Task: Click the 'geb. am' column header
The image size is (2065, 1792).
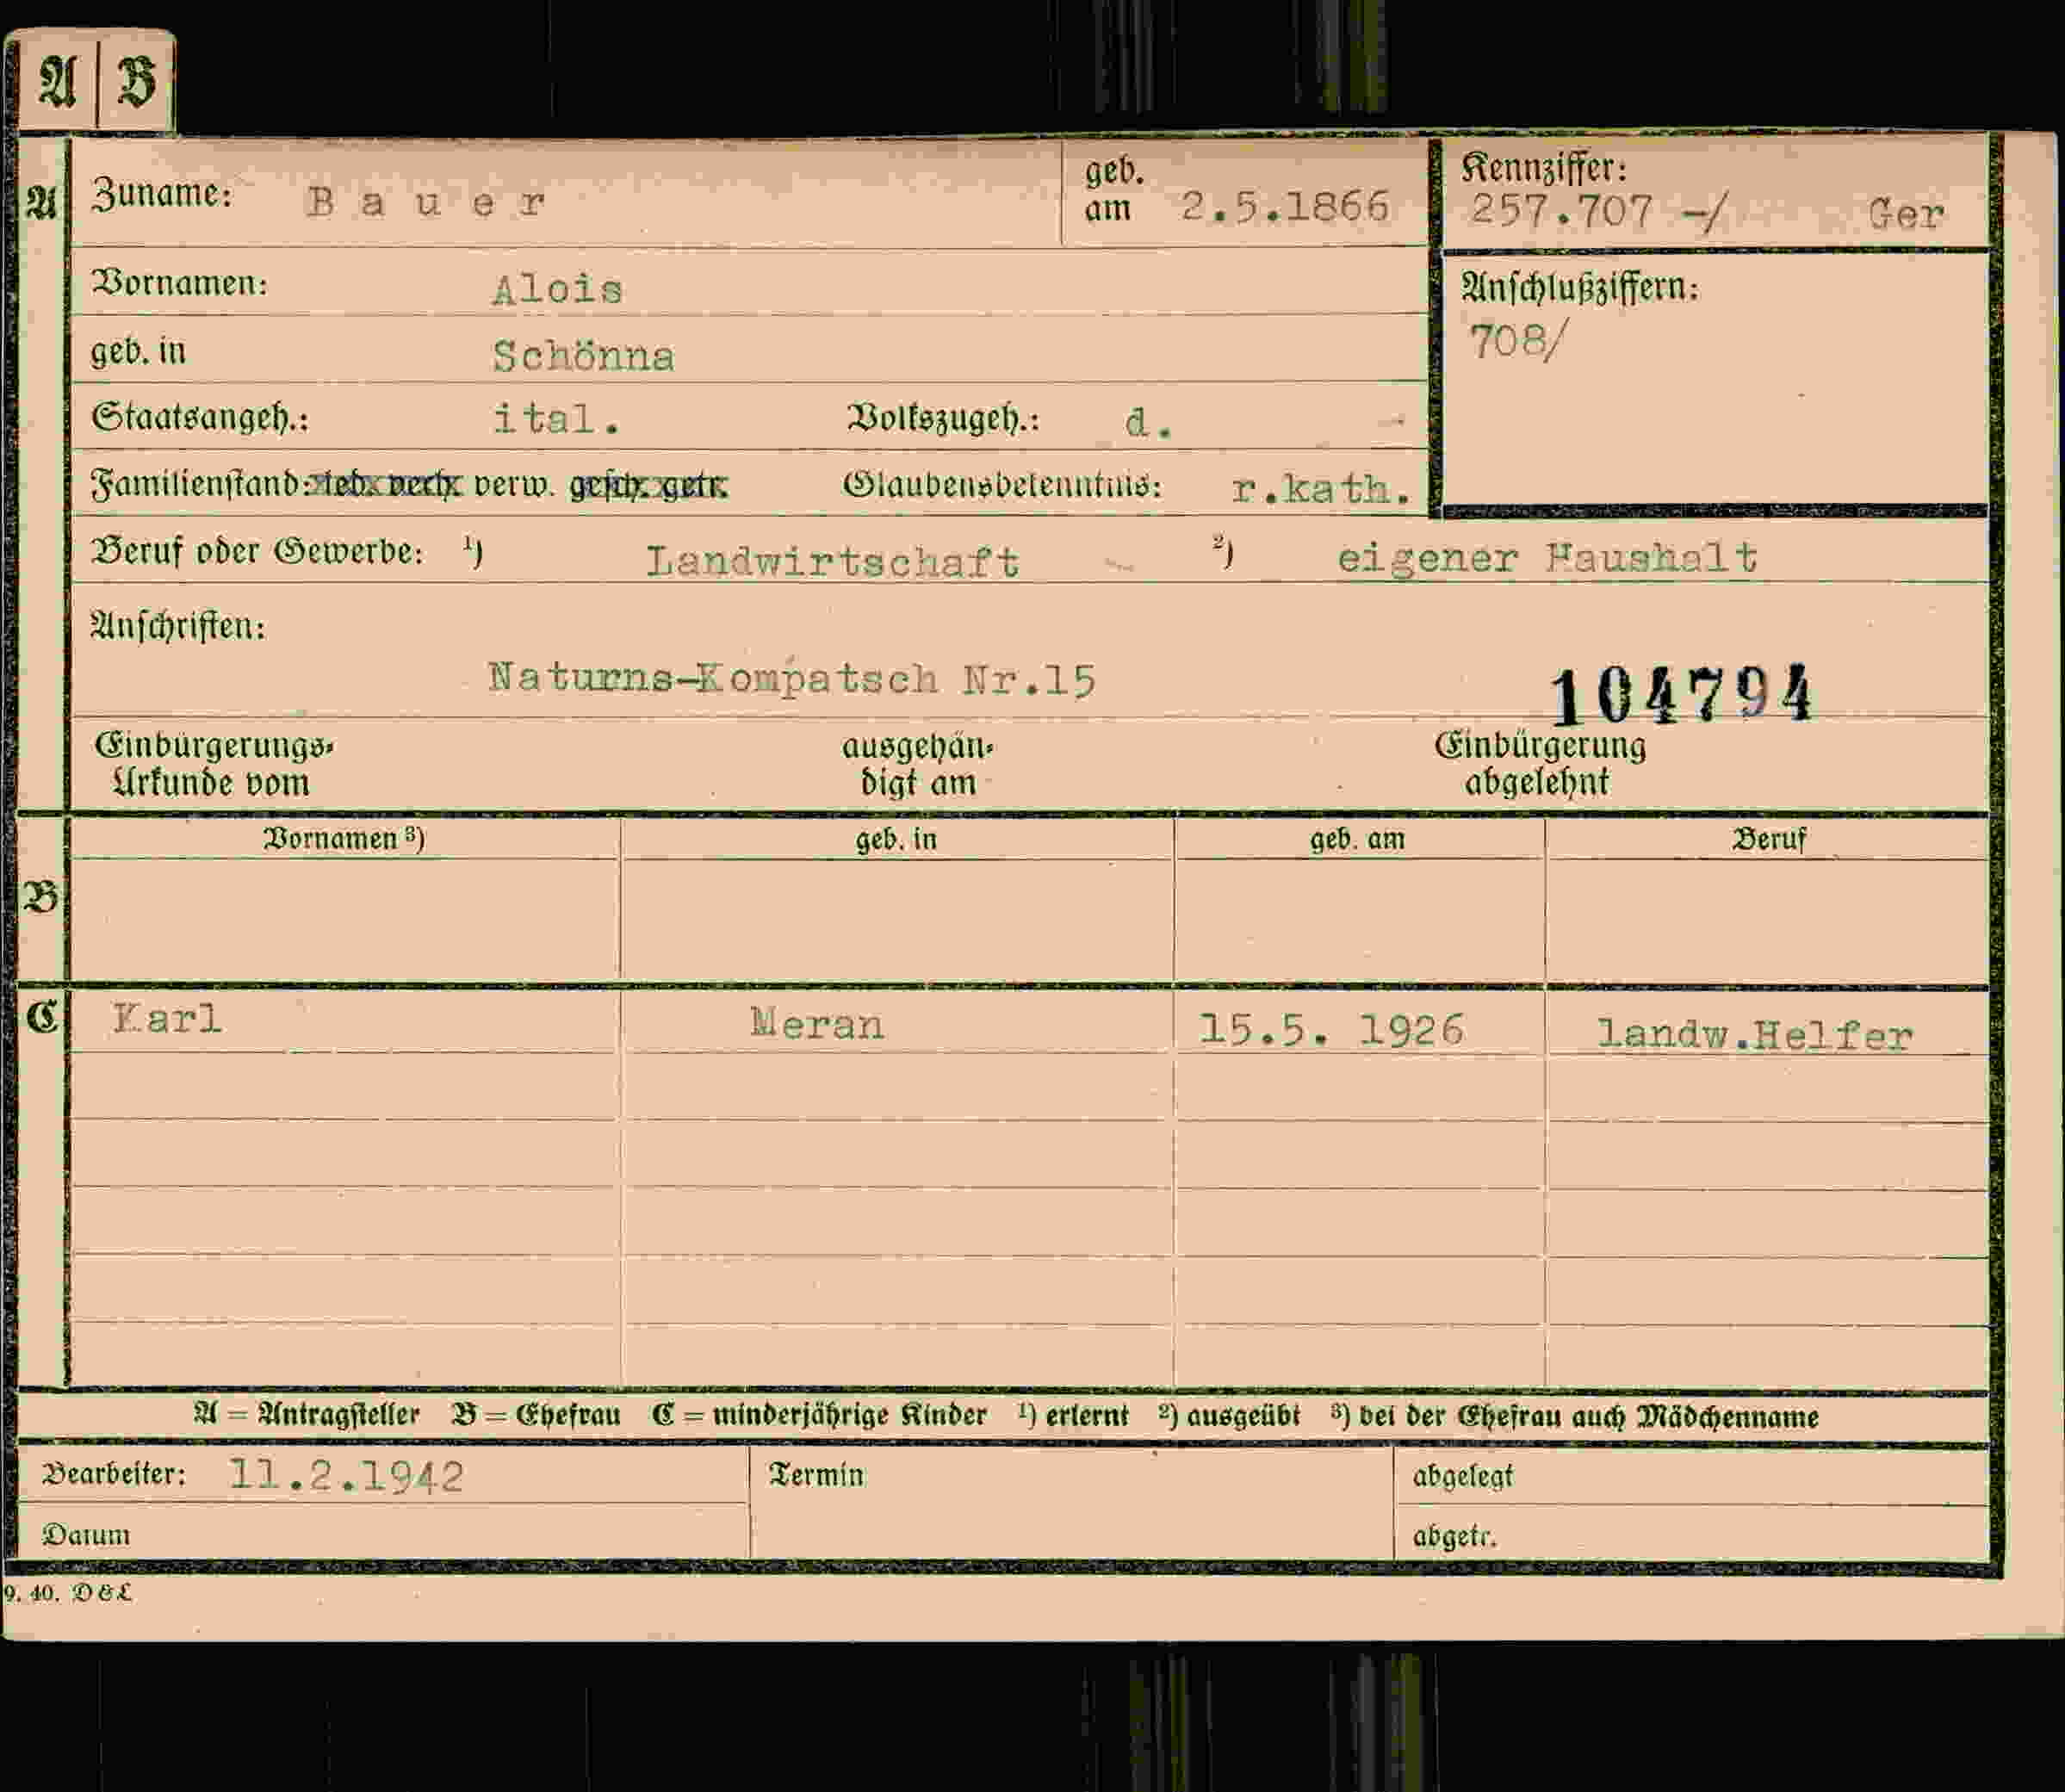Action: pos(1357,839)
